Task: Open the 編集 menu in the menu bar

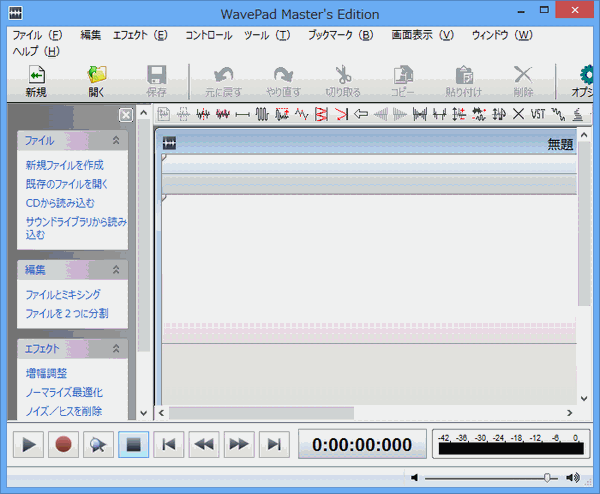Action: click(x=91, y=36)
